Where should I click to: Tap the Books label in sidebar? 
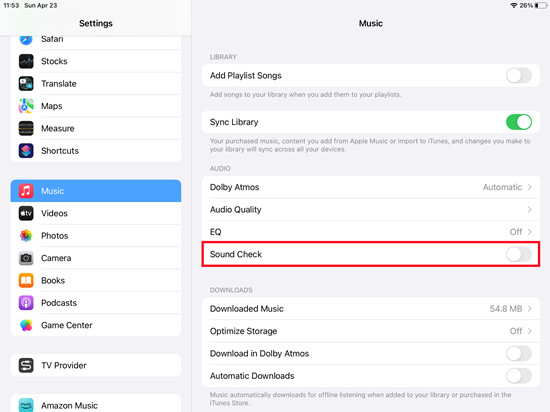click(53, 281)
